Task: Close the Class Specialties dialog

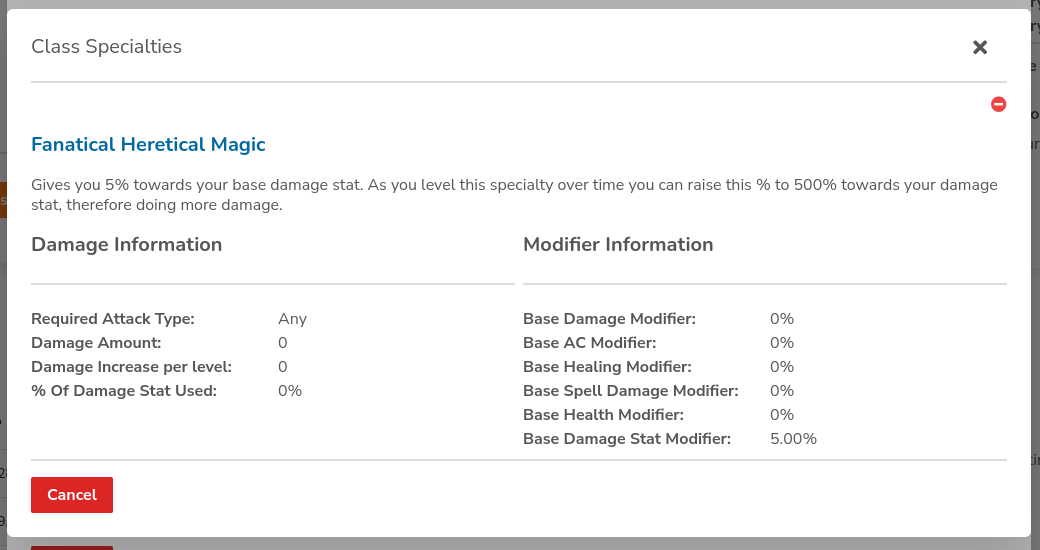Action: (x=980, y=47)
